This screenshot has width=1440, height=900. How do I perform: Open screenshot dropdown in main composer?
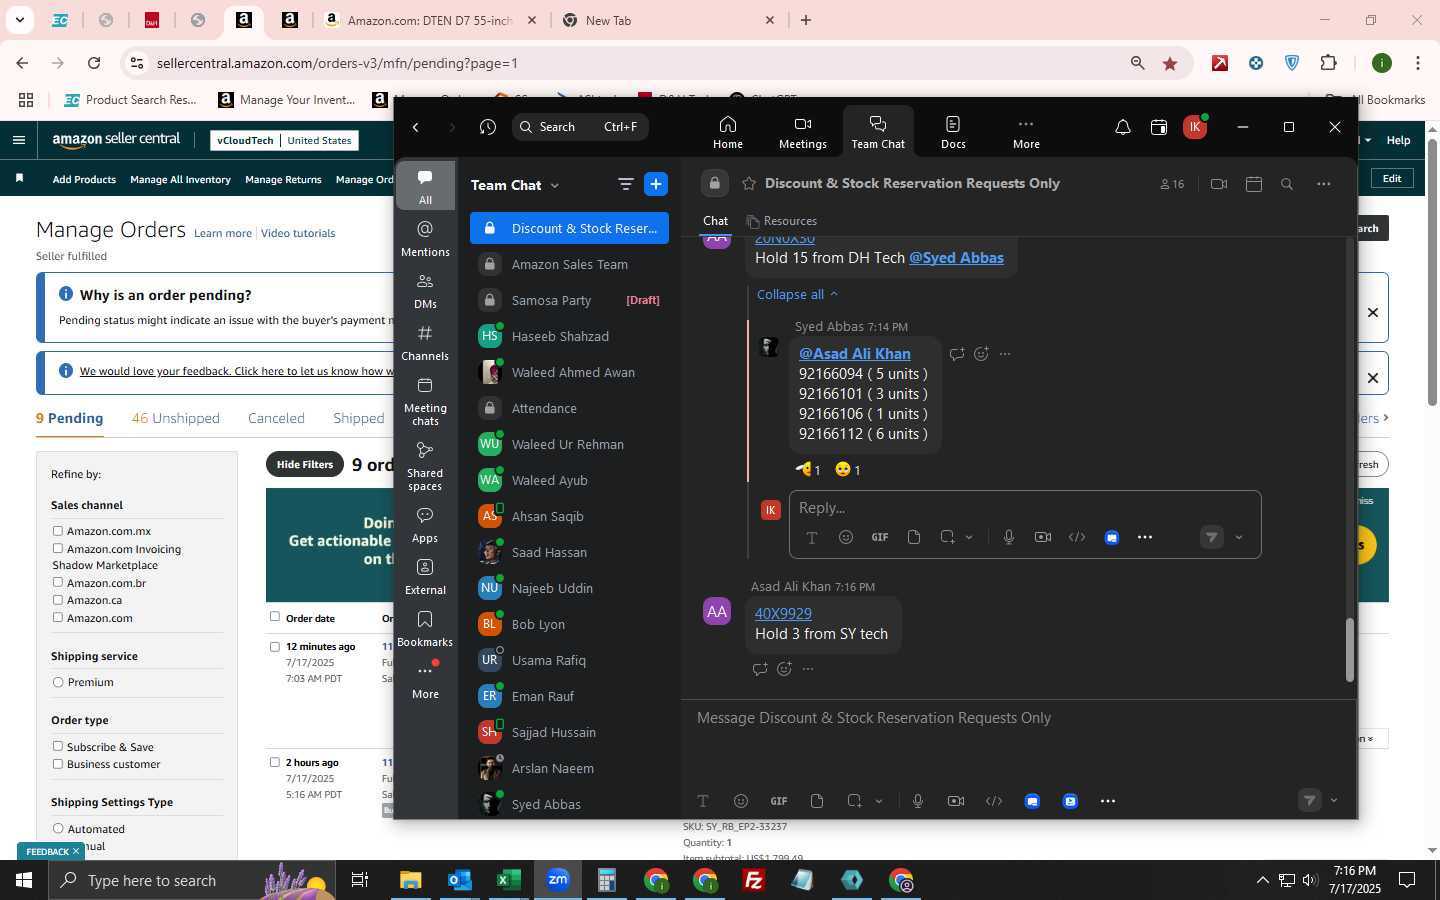[x=879, y=801]
